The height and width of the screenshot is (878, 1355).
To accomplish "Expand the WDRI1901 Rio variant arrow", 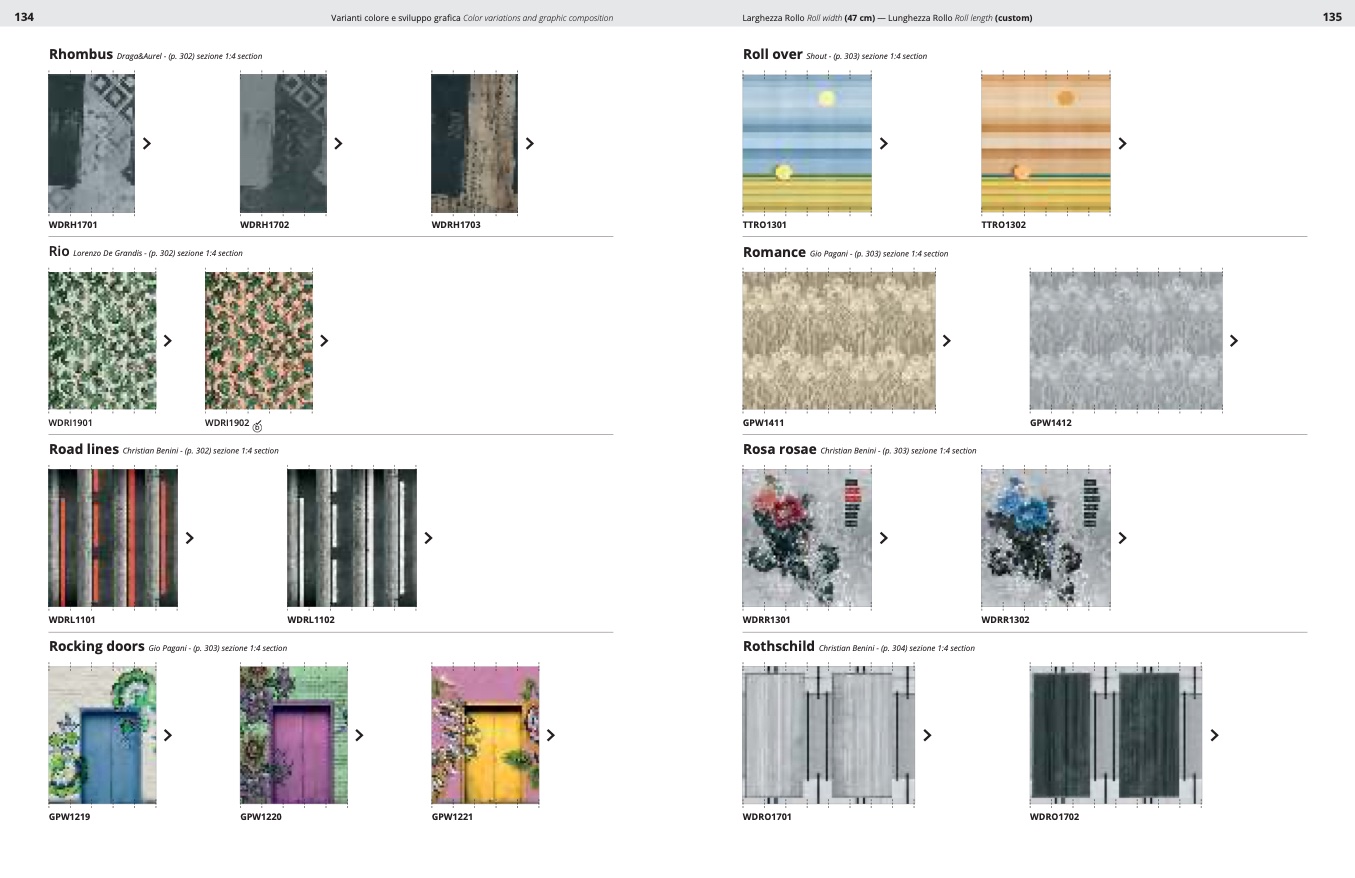I will [x=168, y=341].
